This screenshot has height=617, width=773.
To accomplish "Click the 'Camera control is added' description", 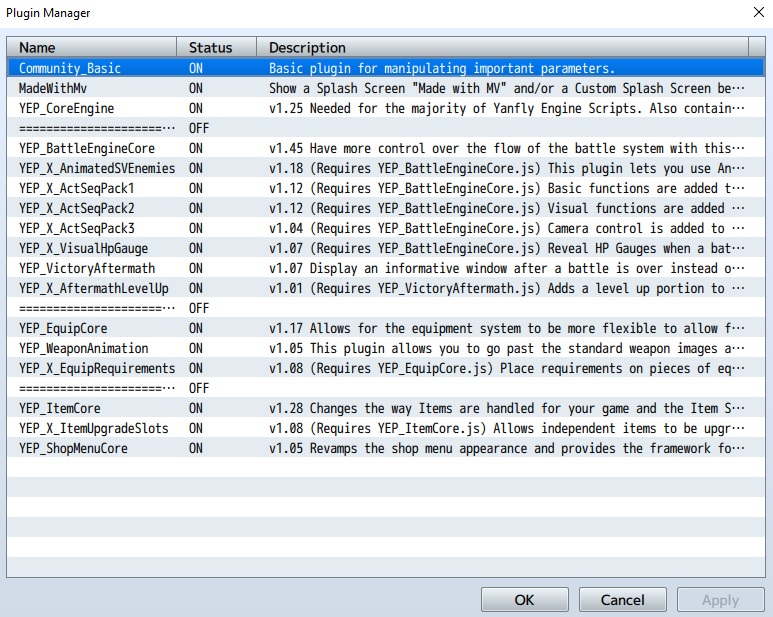I will pos(506,229).
